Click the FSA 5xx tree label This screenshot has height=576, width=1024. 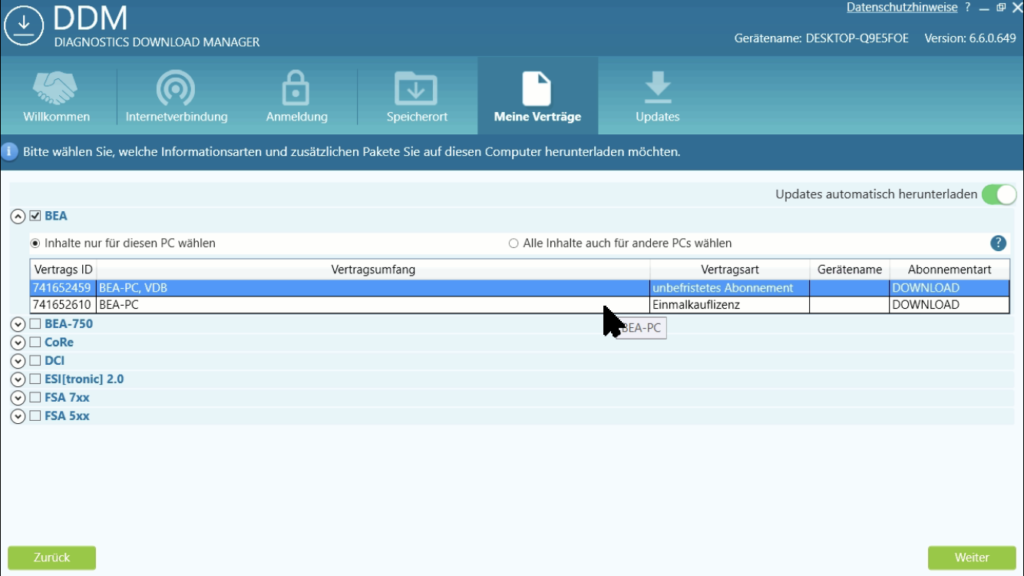tap(67, 415)
